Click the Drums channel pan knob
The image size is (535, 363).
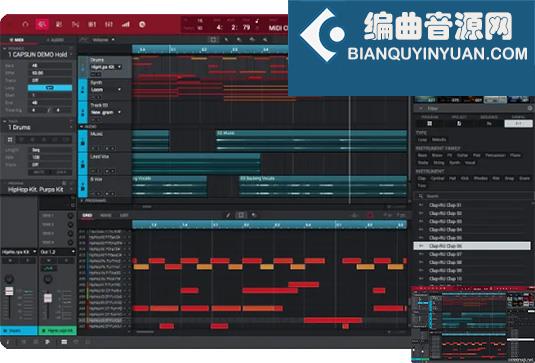click(x=9, y=279)
